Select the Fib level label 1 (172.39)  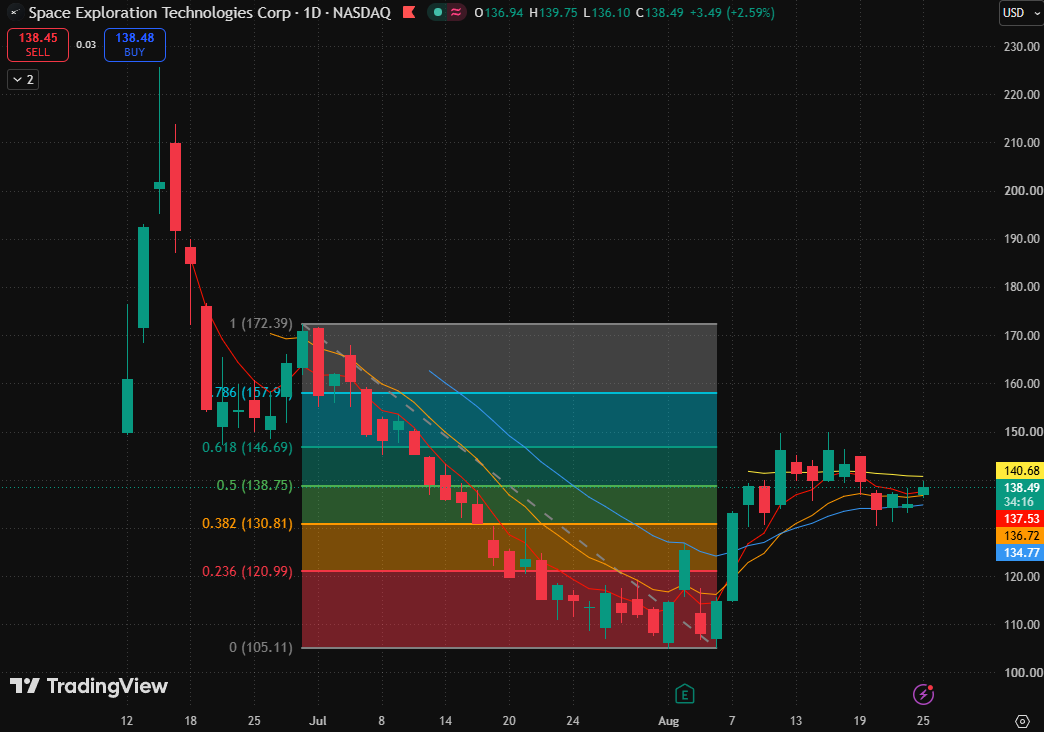[261, 324]
